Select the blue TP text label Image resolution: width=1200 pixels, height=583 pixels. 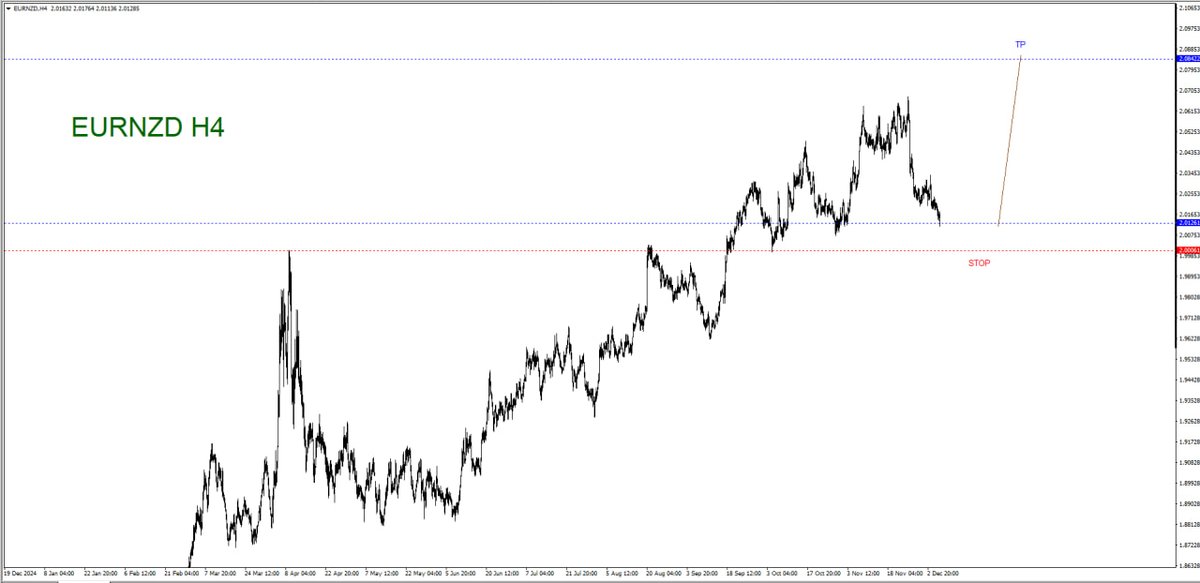[x=1020, y=44]
